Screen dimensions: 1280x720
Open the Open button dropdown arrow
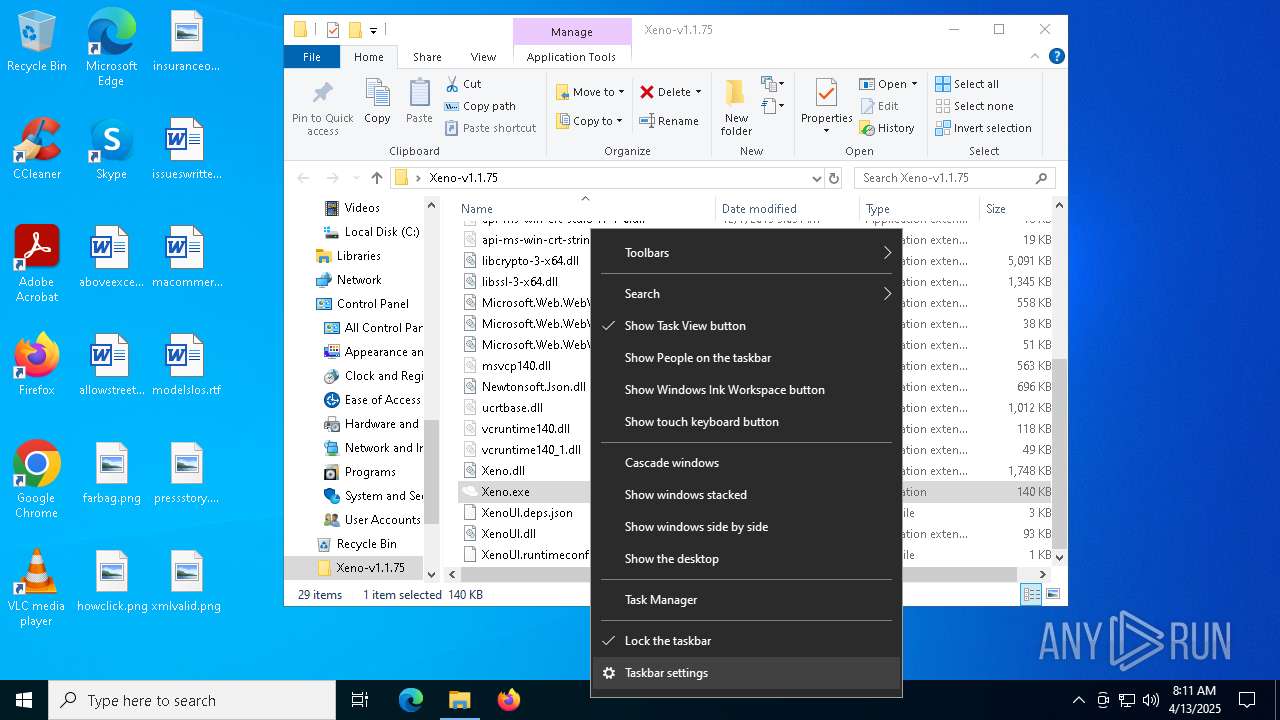[x=913, y=84]
